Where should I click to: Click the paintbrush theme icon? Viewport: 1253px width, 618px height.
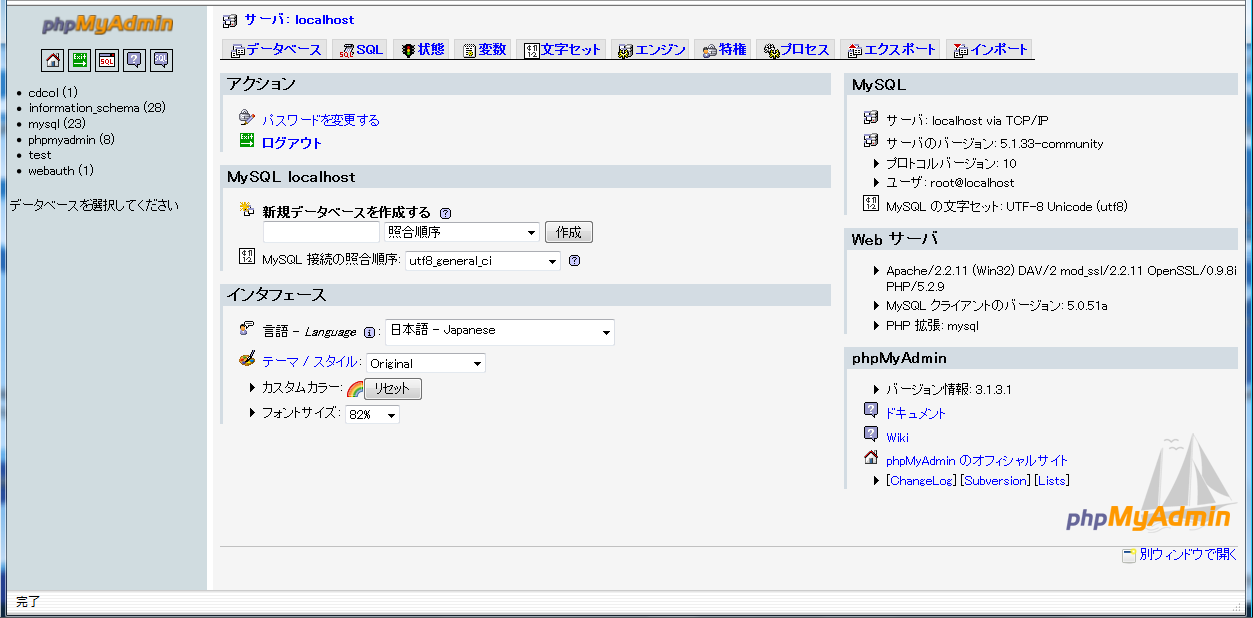[x=247, y=359]
